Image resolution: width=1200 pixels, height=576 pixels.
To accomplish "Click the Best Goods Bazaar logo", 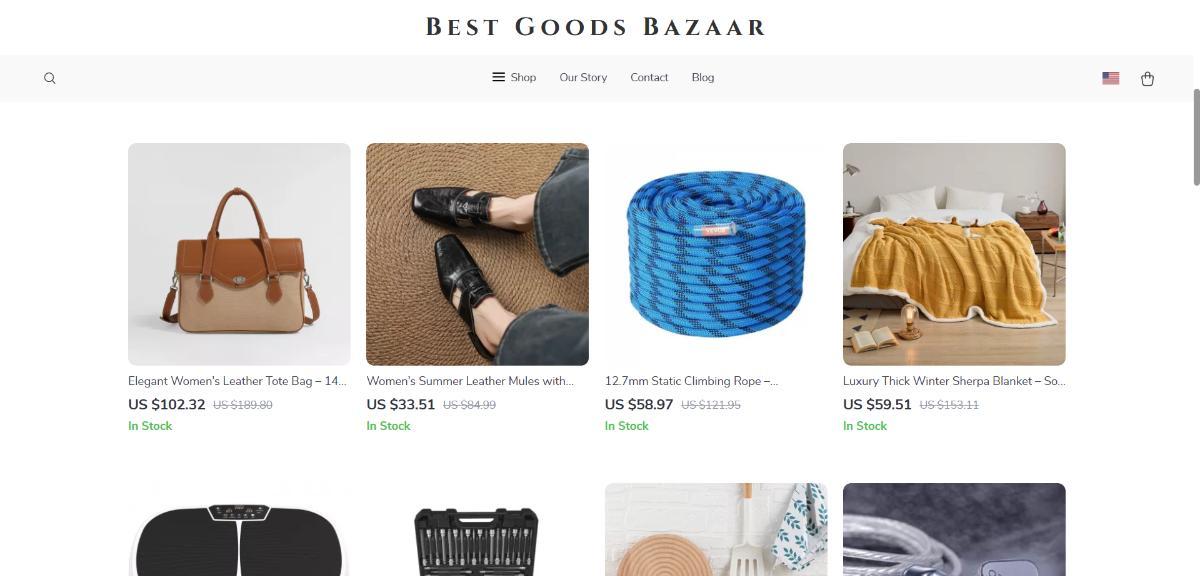I will (596, 27).
